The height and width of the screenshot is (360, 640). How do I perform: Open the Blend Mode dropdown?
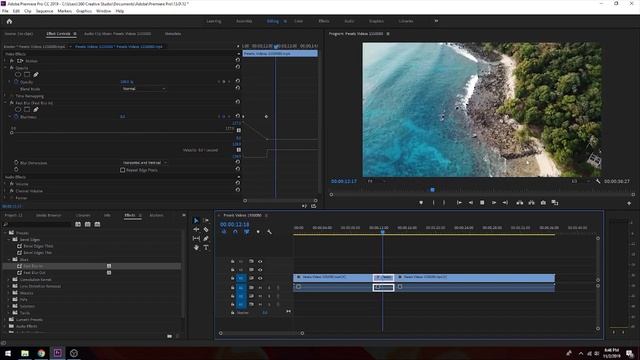click(144, 89)
